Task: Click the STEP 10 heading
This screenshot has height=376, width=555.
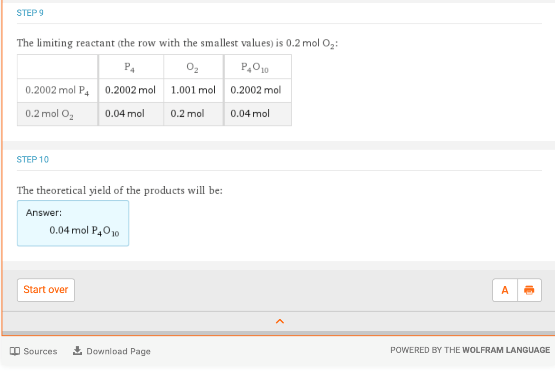Action: coord(33,159)
